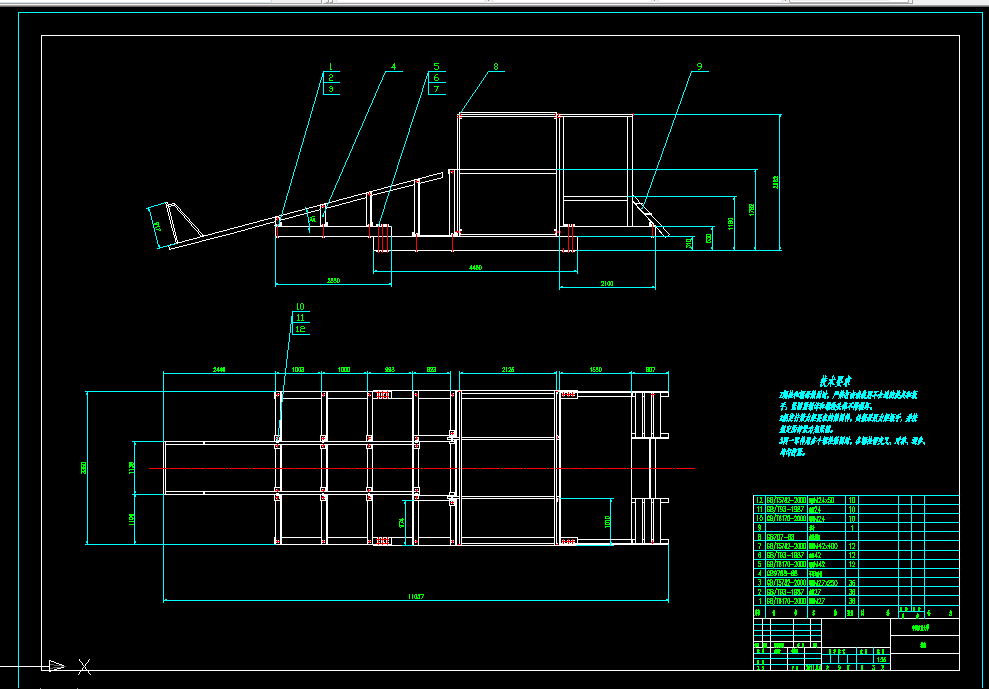
Task: Select parts list item number 12 cell
Action: 759,500
